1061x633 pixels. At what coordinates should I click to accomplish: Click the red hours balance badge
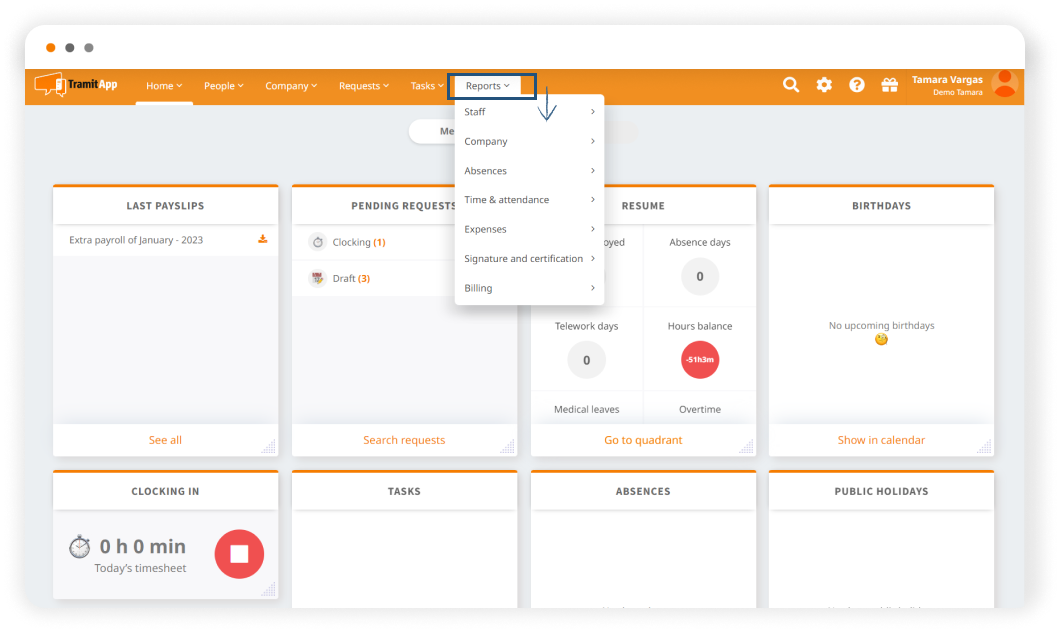pos(700,360)
